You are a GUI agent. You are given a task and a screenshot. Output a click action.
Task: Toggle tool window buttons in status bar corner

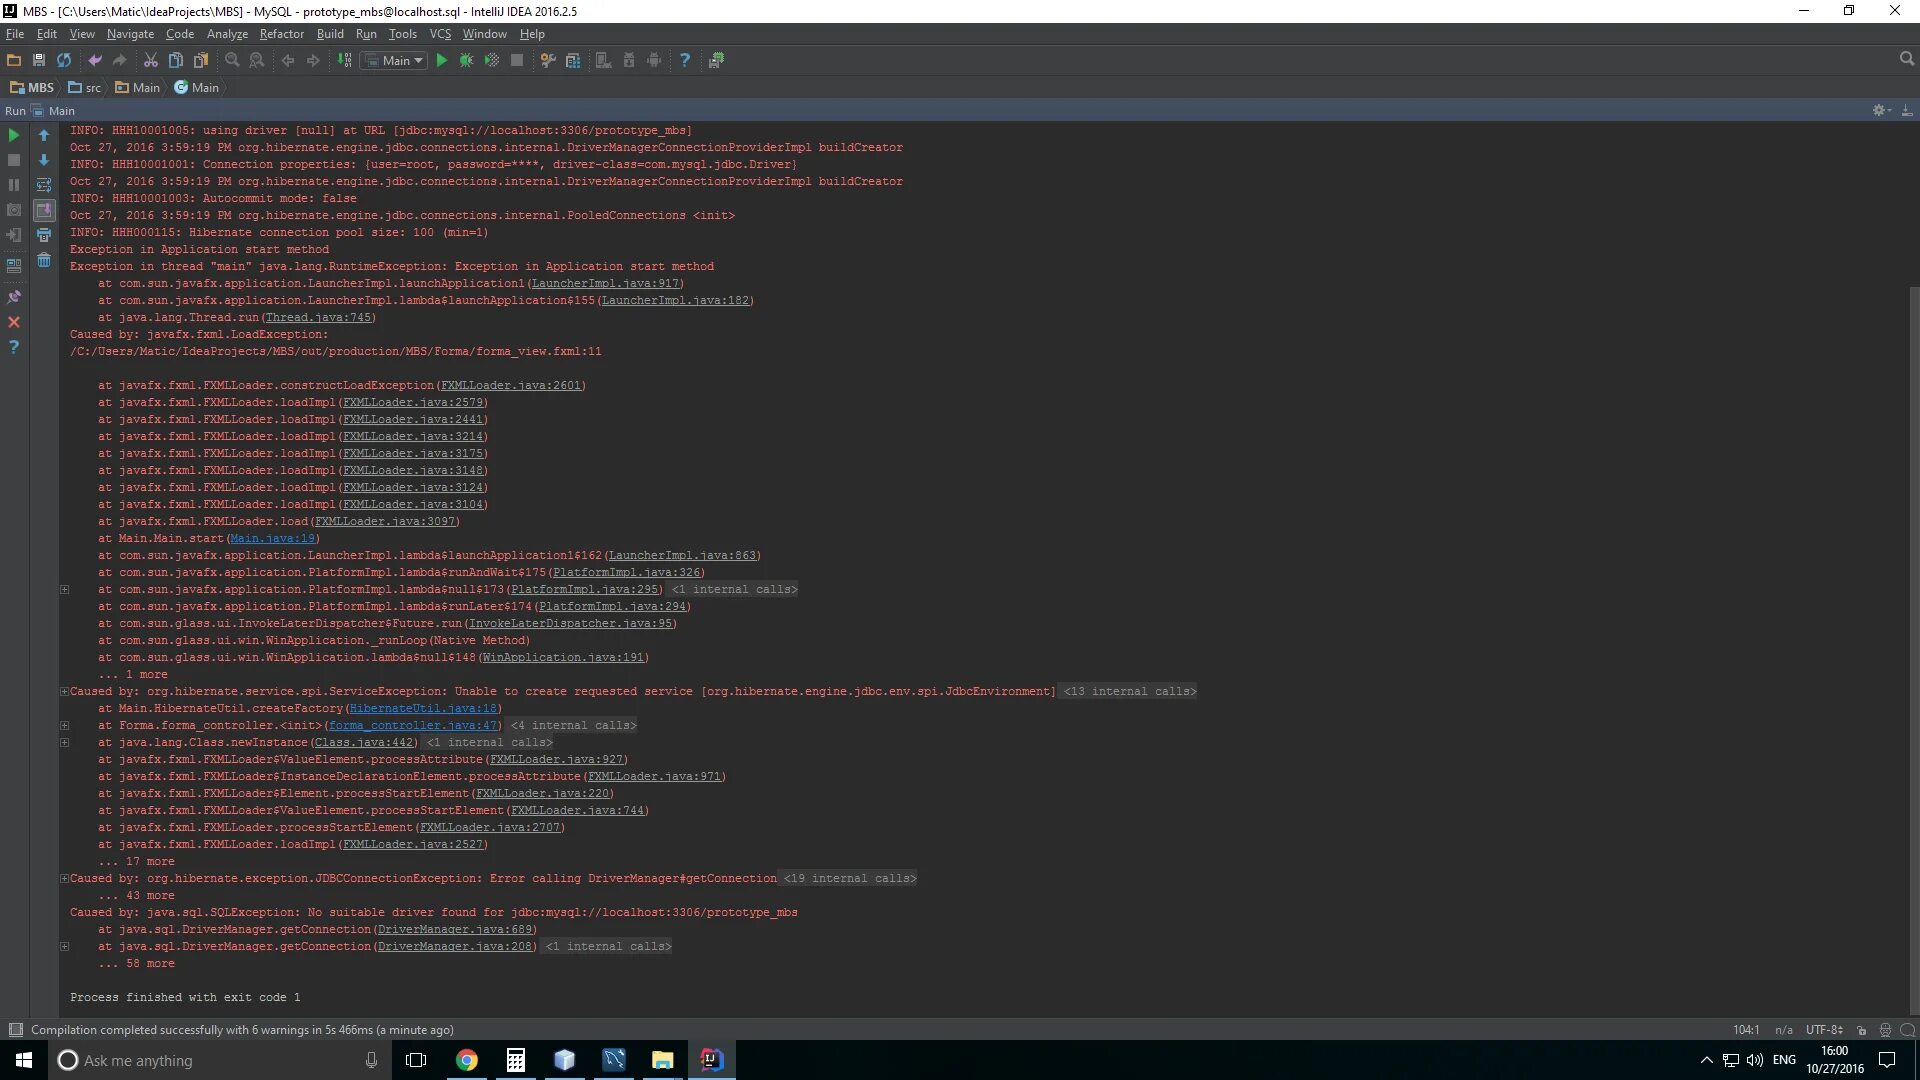point(15,1030)
